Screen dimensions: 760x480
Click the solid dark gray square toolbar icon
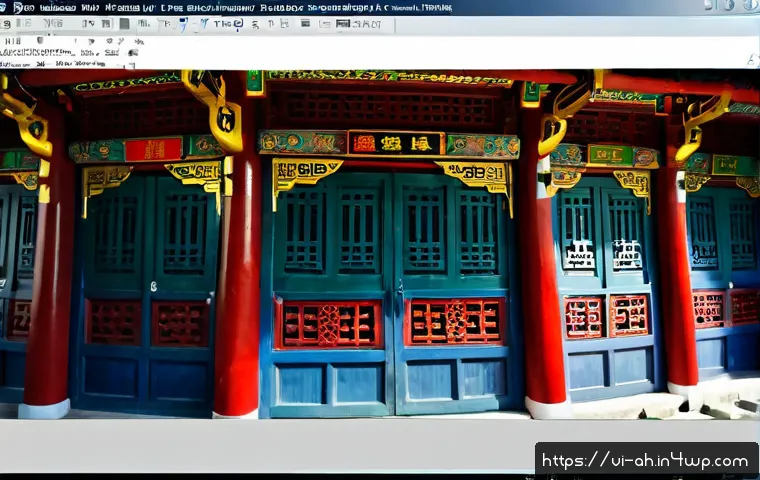(124, 24)
